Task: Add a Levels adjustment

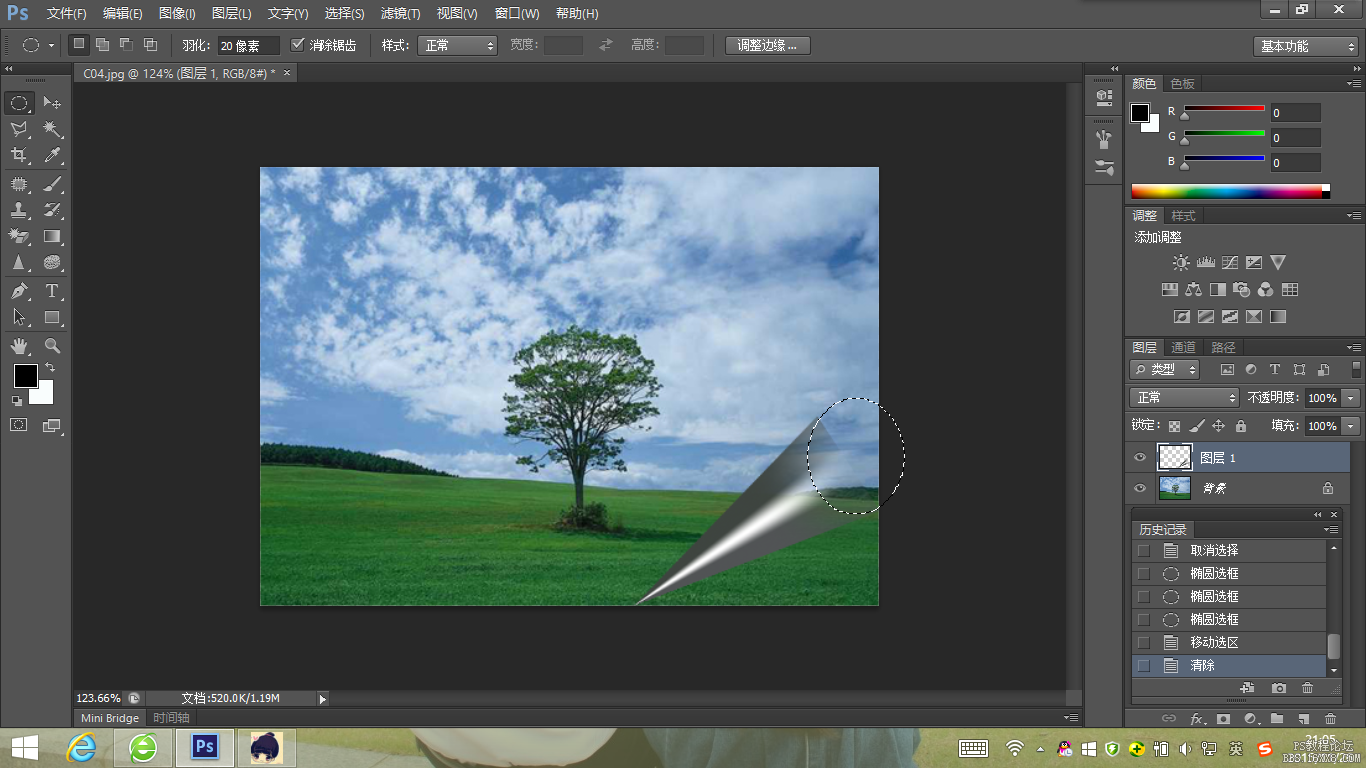Action: coord(1205,263)
